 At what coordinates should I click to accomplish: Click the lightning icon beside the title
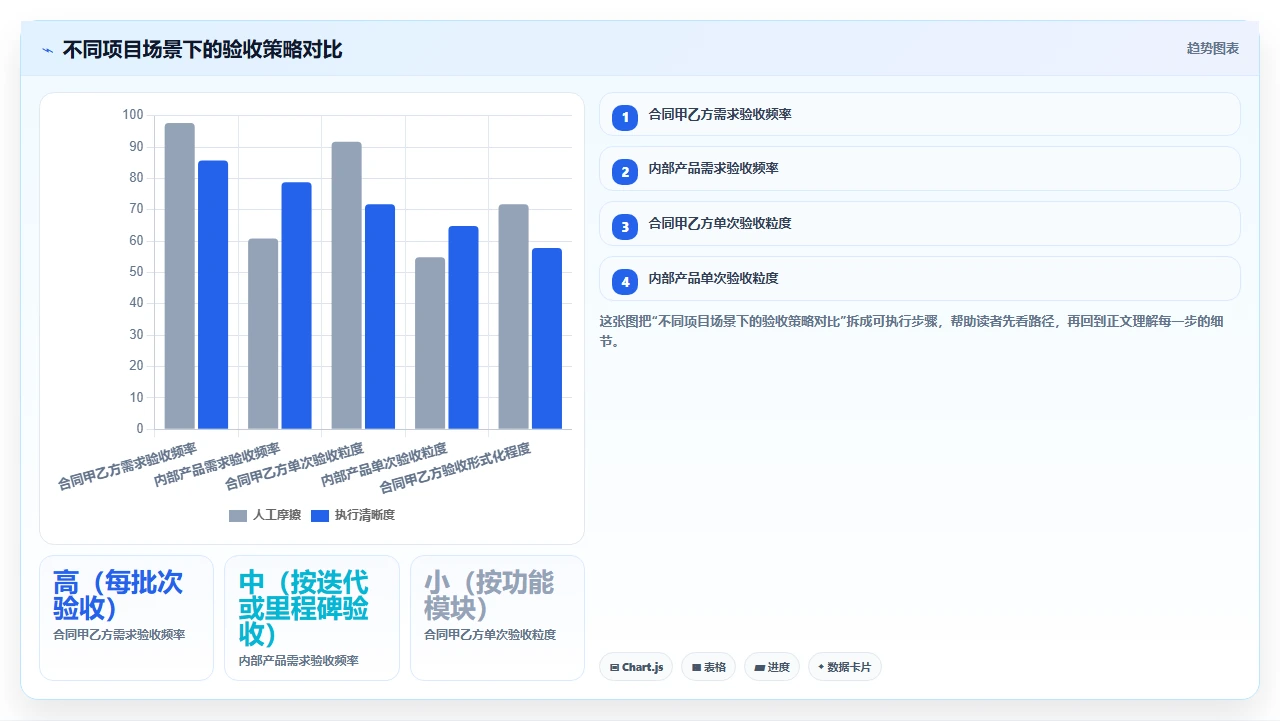coord(48,49)
